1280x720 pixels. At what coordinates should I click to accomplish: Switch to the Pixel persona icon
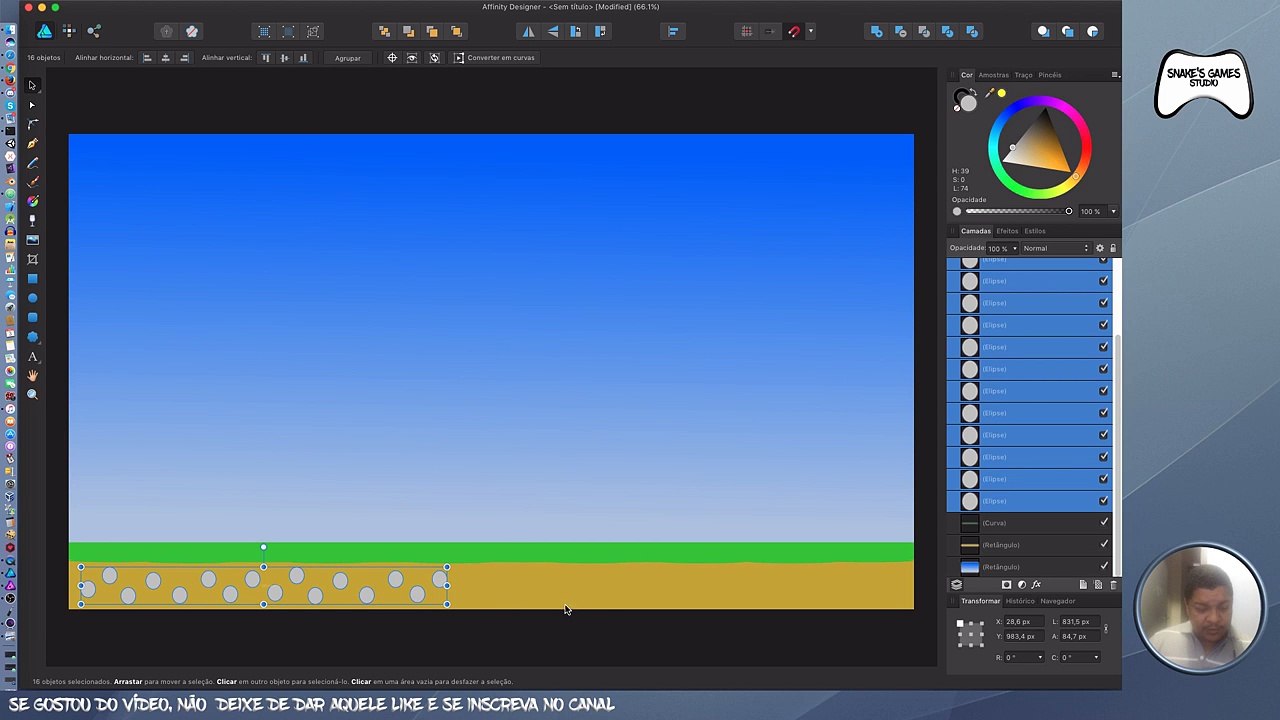tap(69, 32)
